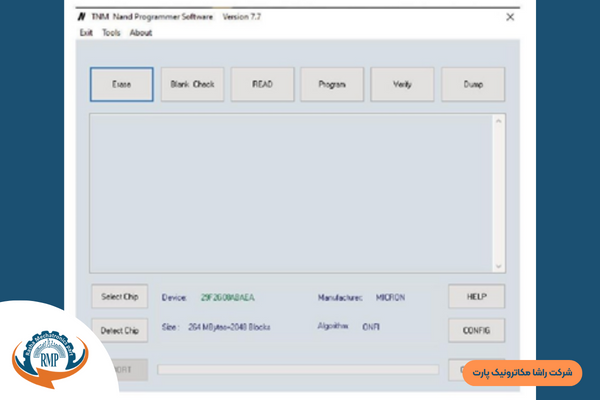
Task: Click the progress bar at the bottom
Action: coord(297,369)
